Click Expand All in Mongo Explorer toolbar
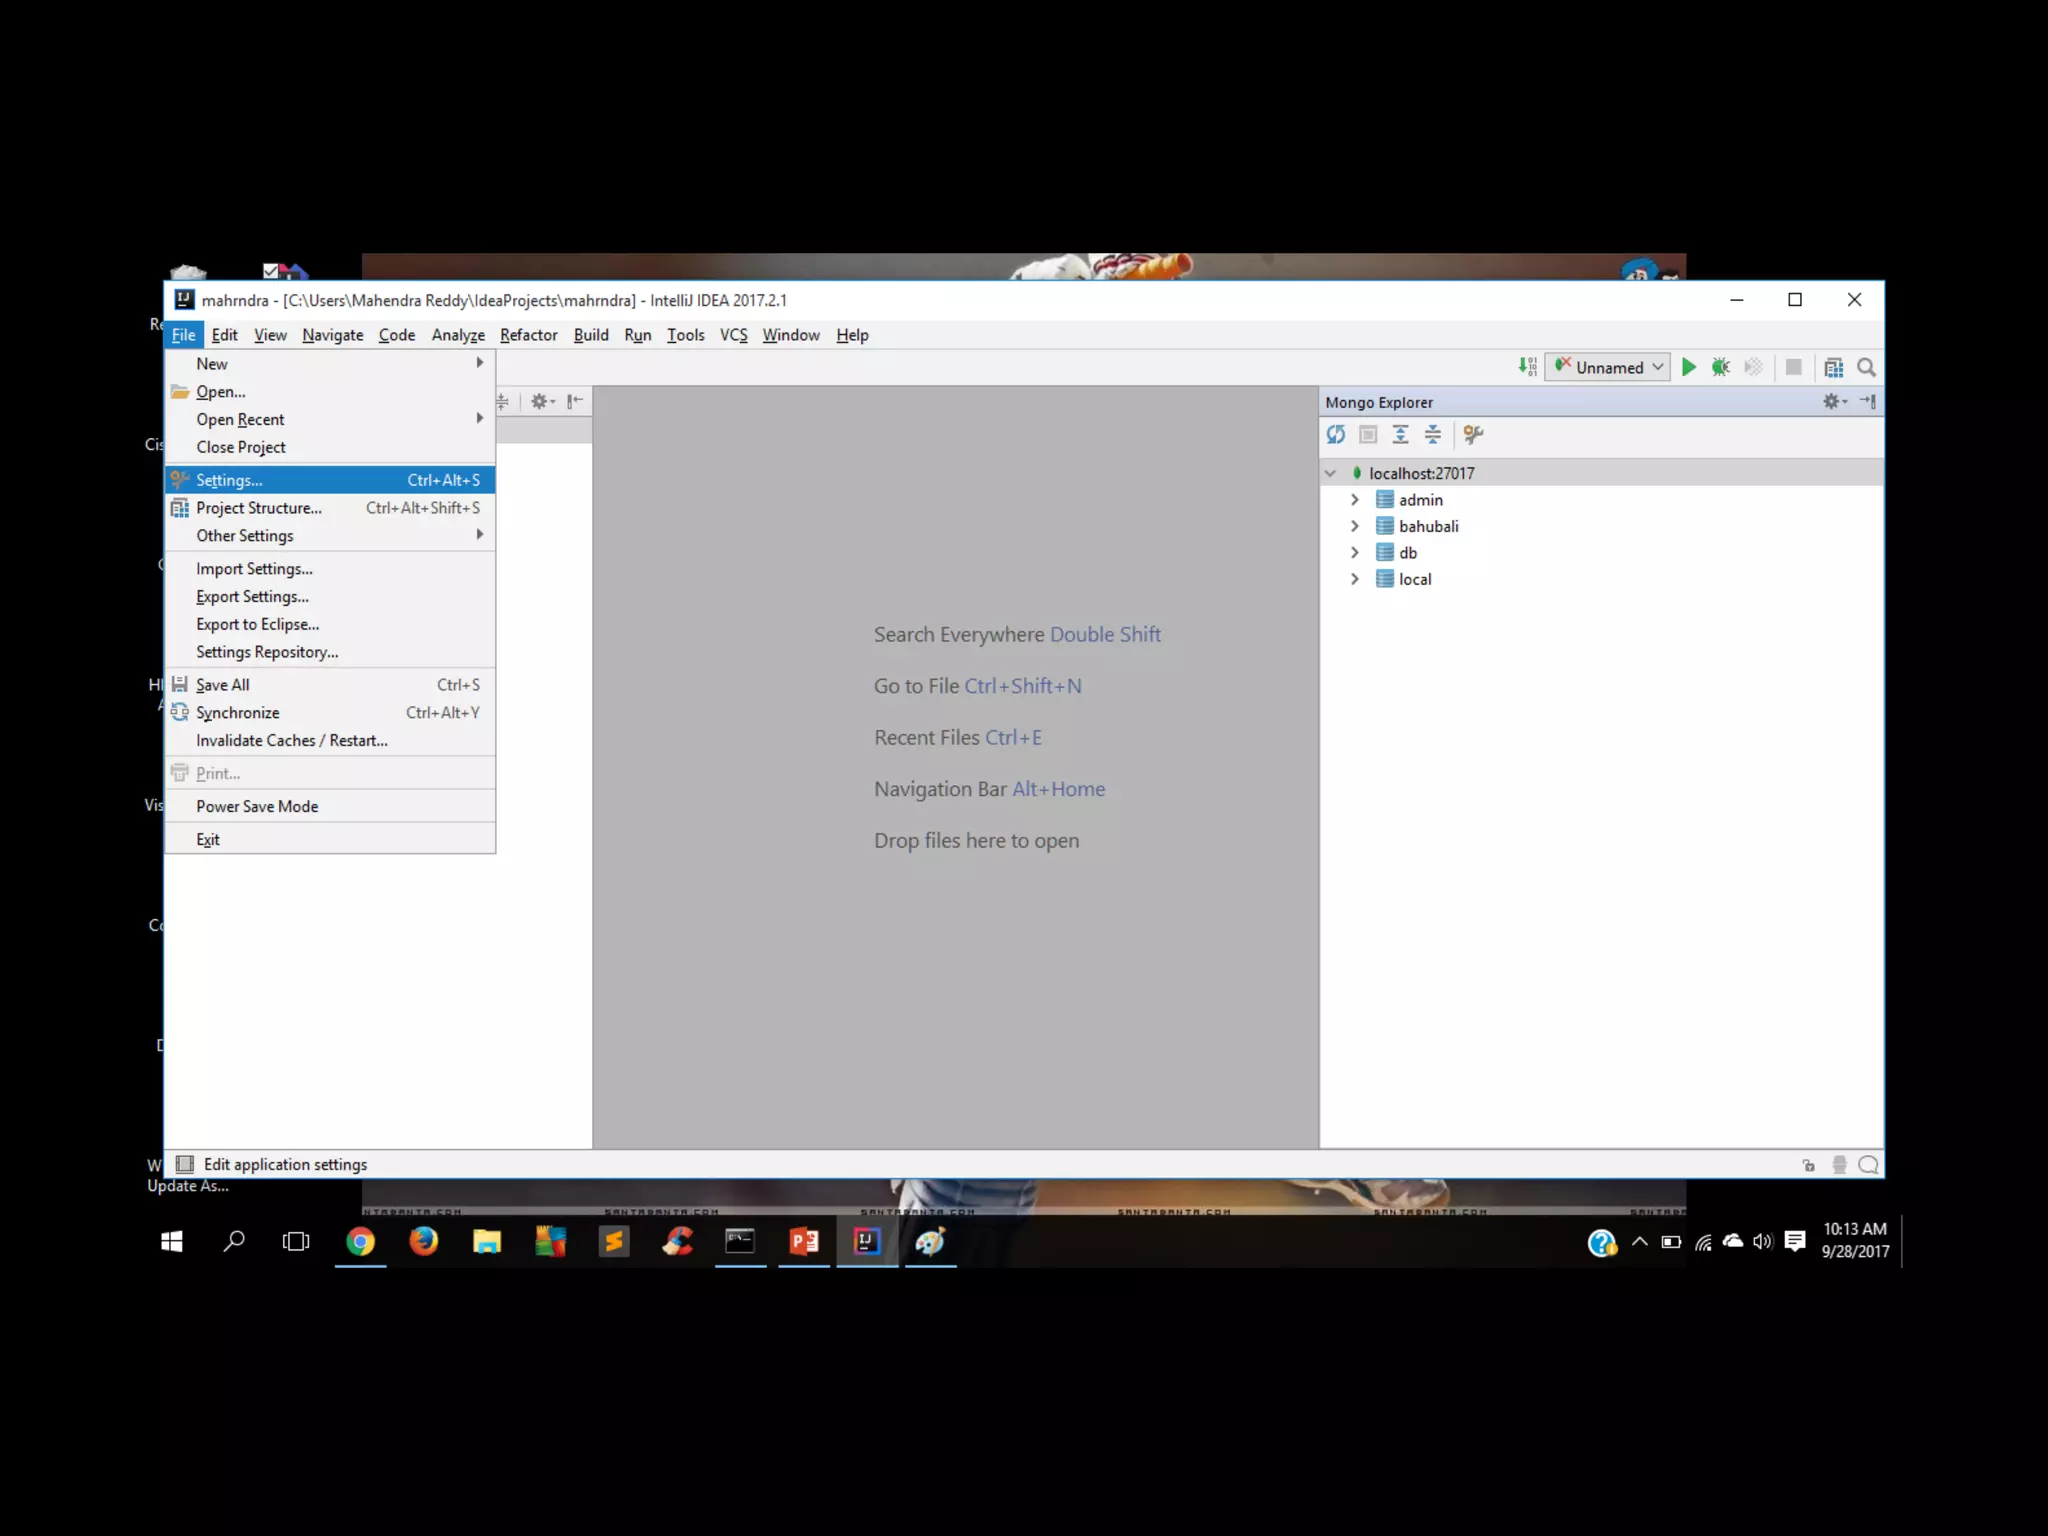This screenshot has width=2048, height=1536. (1400, 434)
